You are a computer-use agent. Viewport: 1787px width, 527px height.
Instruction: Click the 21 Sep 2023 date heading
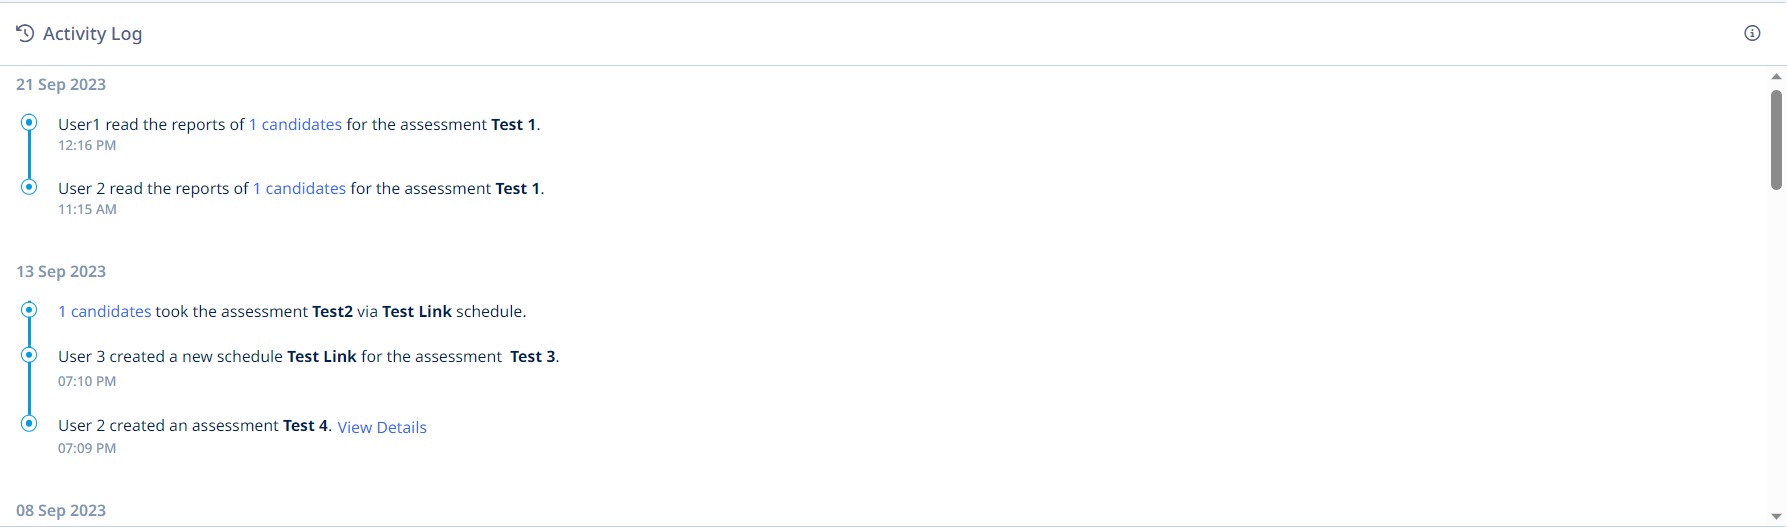[61, 85]
